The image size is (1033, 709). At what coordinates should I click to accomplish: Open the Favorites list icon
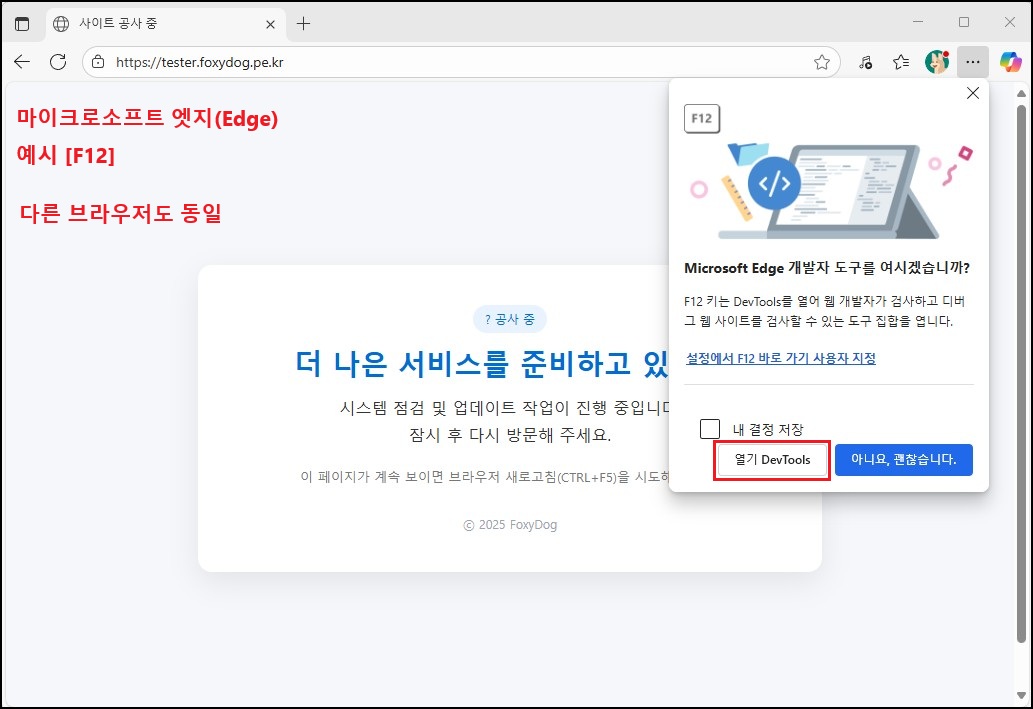(901, 62)
